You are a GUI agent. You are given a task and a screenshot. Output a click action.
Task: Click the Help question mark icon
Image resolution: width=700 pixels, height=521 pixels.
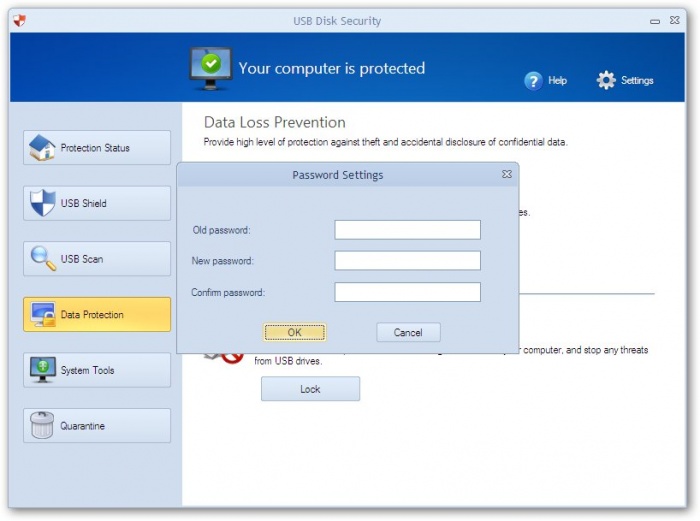point(533,81)
